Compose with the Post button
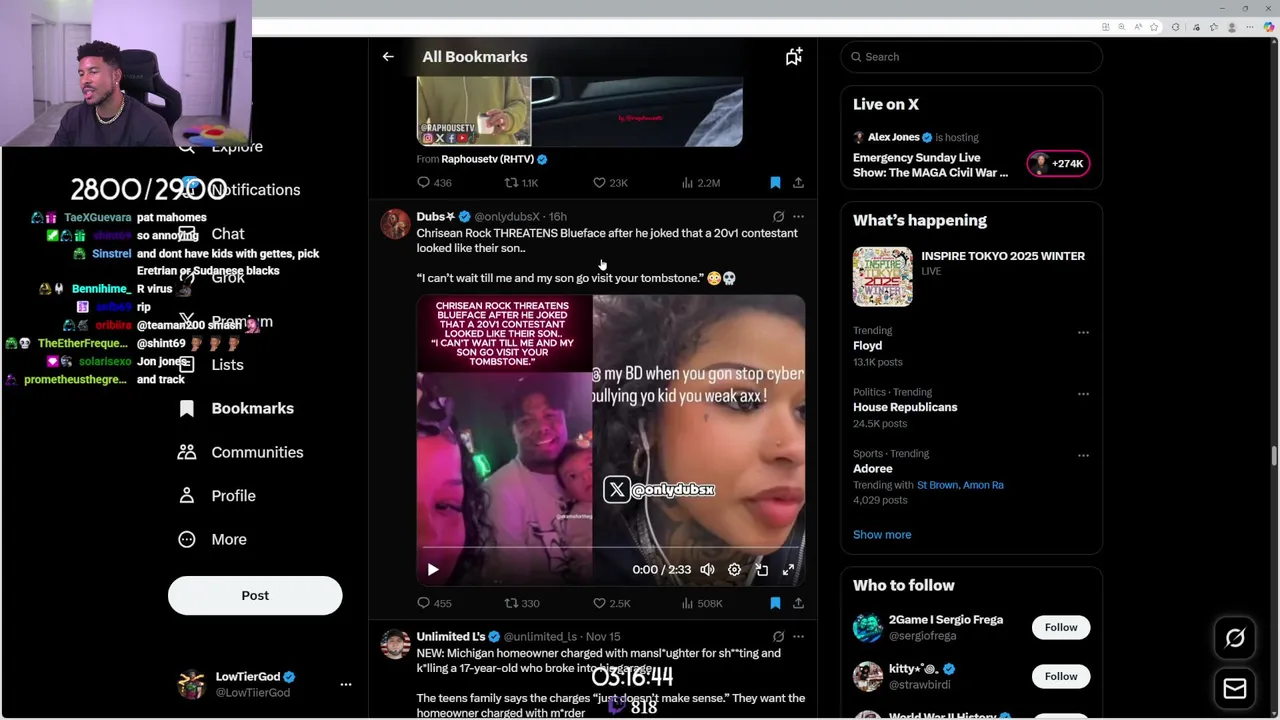Viewport: 1280px width, 720px height. coord(255,595)
